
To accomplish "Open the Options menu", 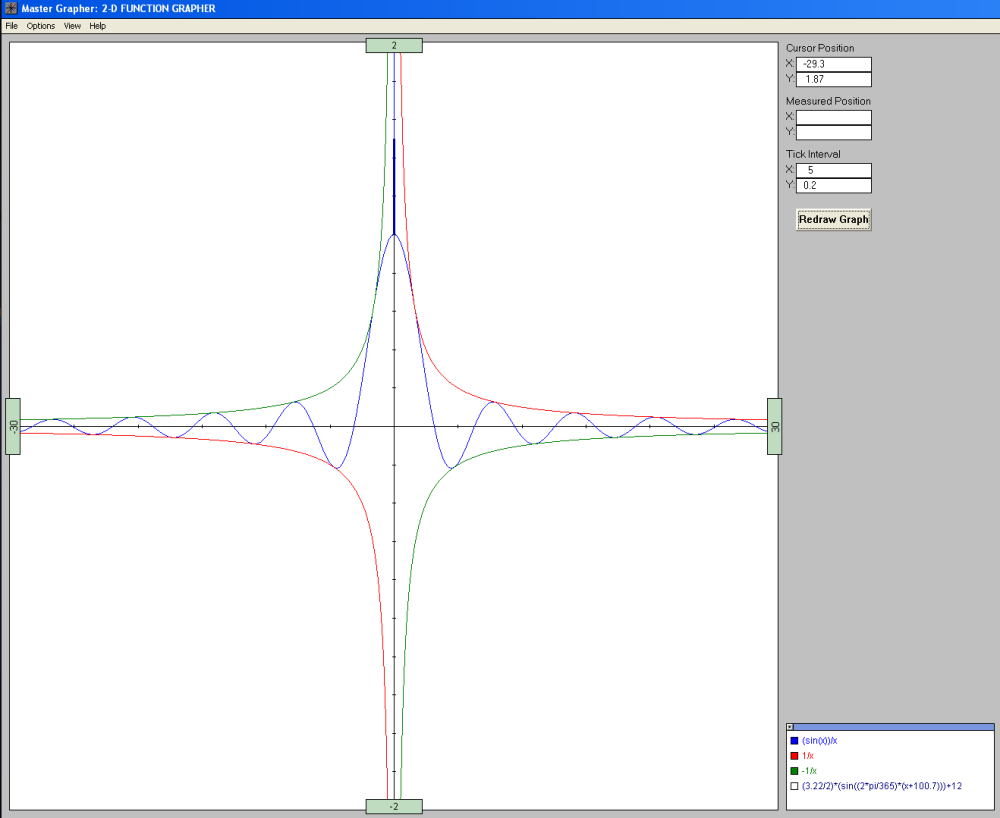I will pyautogui.click(x=41, y=26).
